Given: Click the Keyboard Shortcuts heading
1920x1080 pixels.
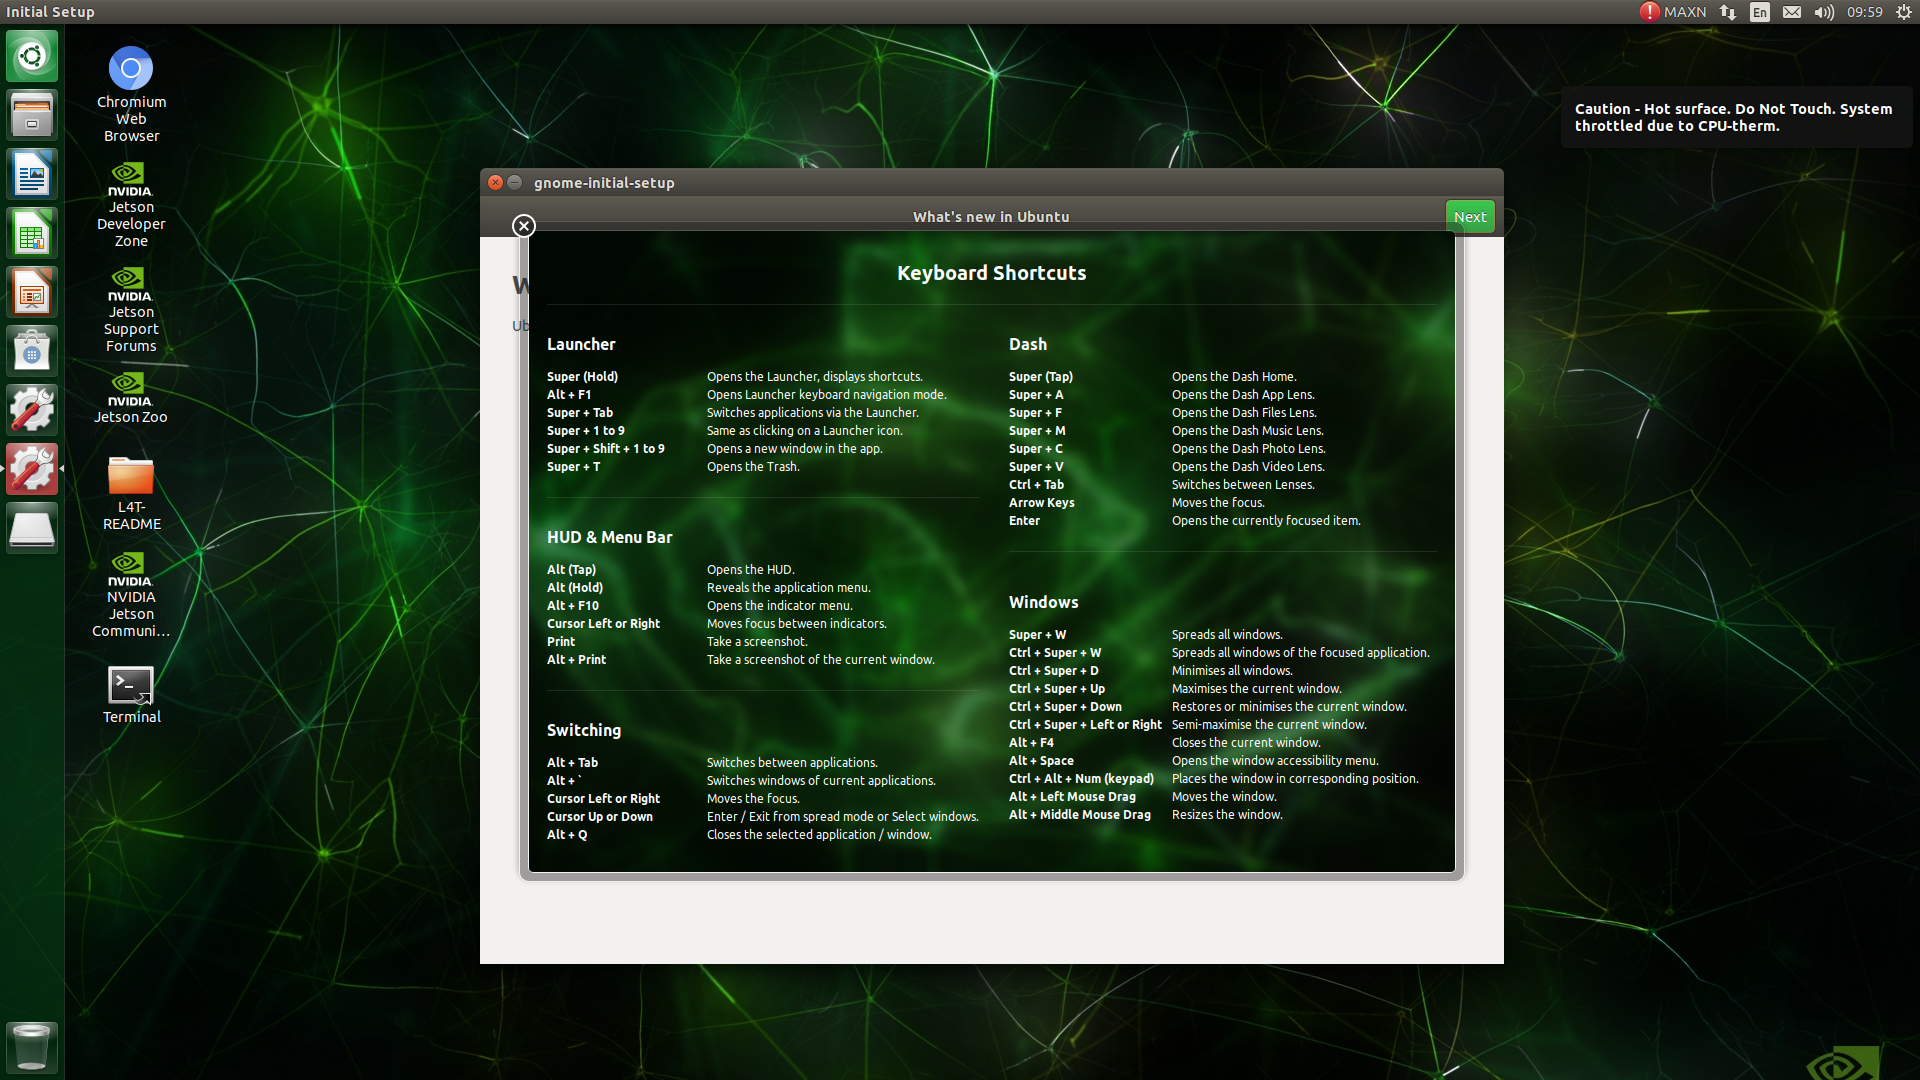Looking at the screenshot, I should pyautogui.click(x=991, y=273).
